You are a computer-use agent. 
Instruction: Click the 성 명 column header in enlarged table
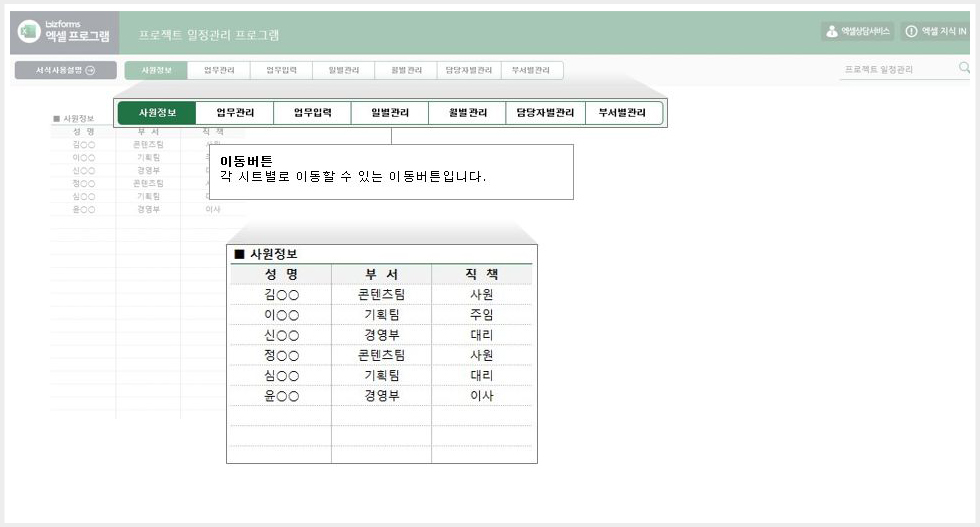pyautogui.click(x=281, y=274)
